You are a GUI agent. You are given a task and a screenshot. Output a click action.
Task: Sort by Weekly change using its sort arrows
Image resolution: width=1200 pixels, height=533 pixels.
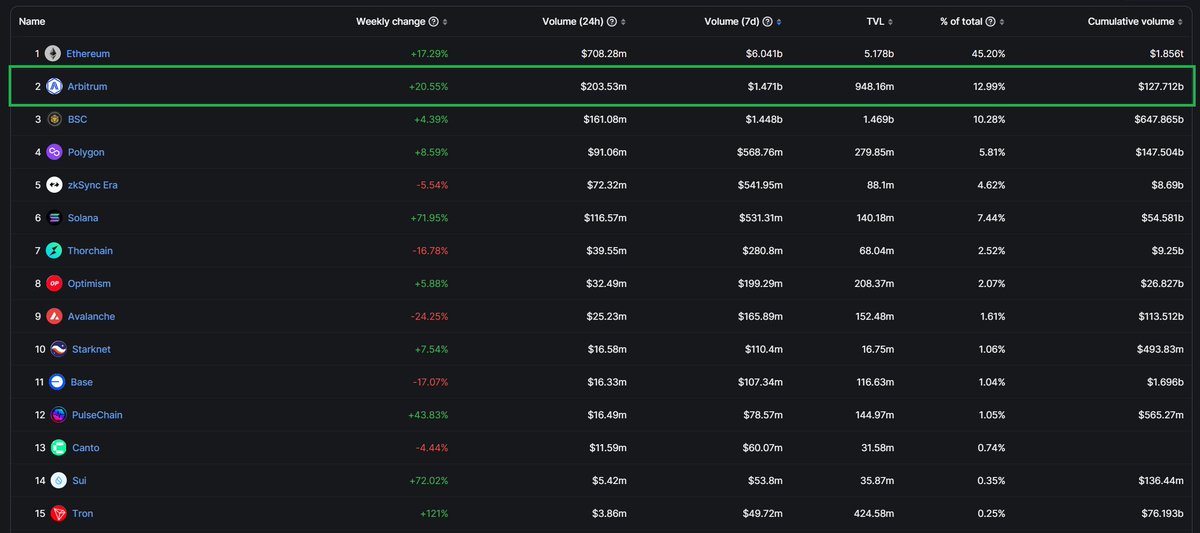click(445, 21)
